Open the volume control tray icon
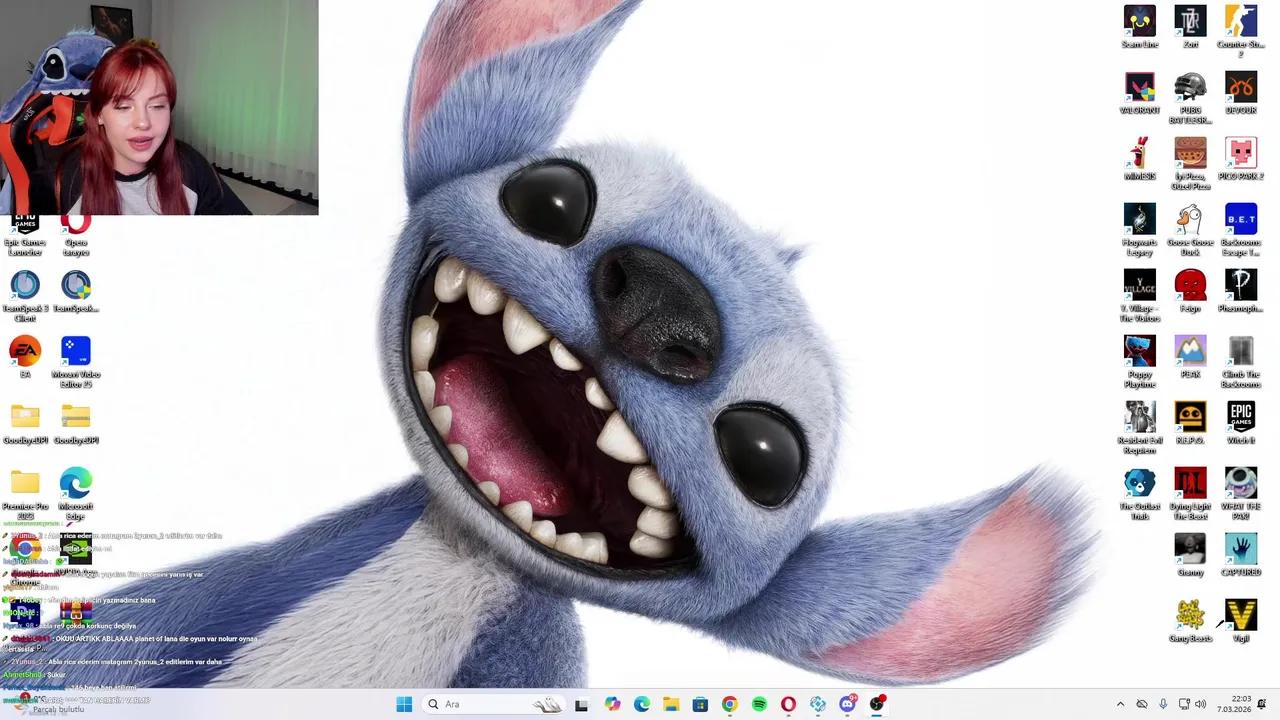The width and height of the screenshot is (1280, 720). pyautogui.click(x=1200, y=704)
